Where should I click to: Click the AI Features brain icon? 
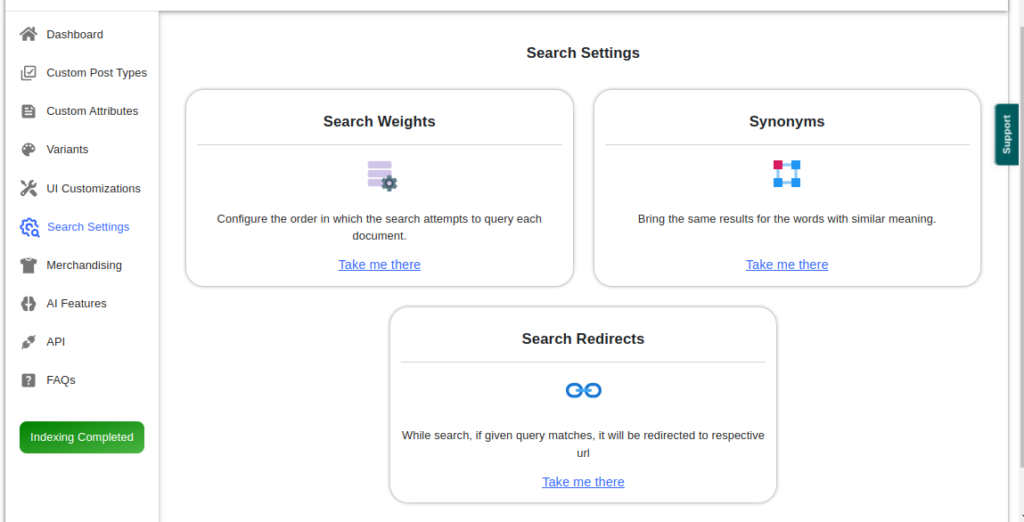[x=28, y=303]
